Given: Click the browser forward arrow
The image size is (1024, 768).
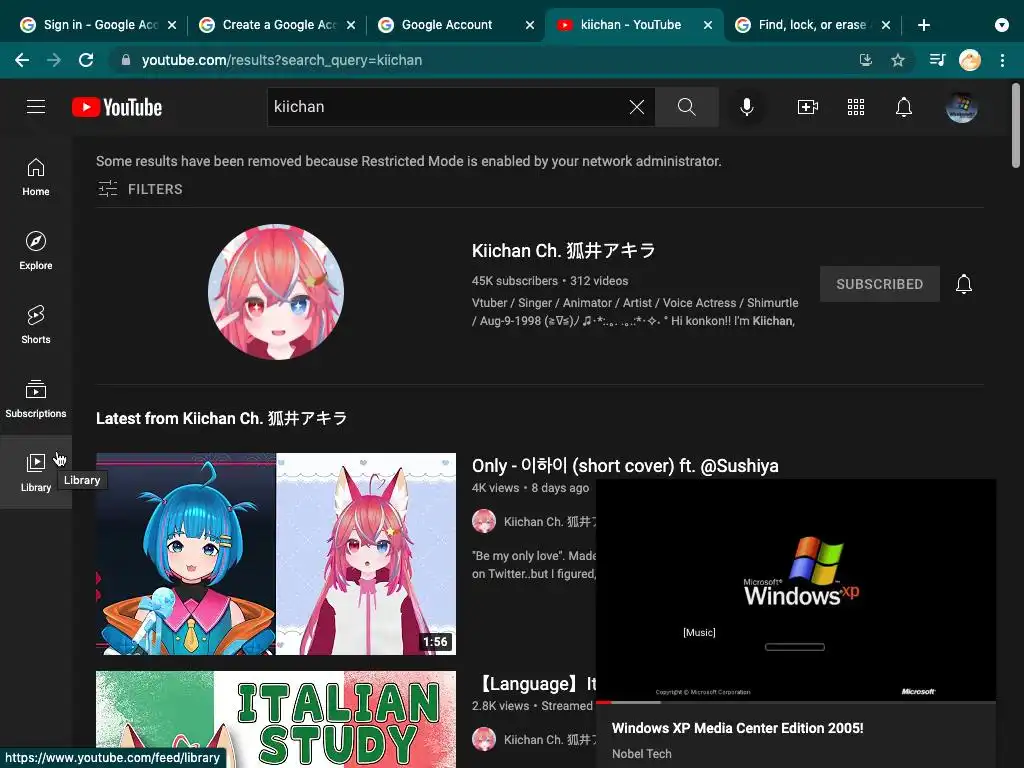Looking at the screenshot, I should pos(54,60).
